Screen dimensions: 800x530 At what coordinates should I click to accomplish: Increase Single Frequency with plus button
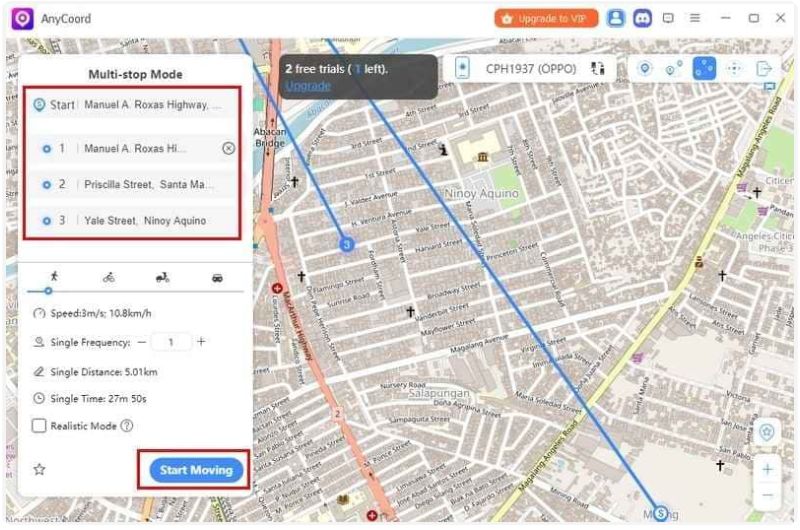(201, 342)
